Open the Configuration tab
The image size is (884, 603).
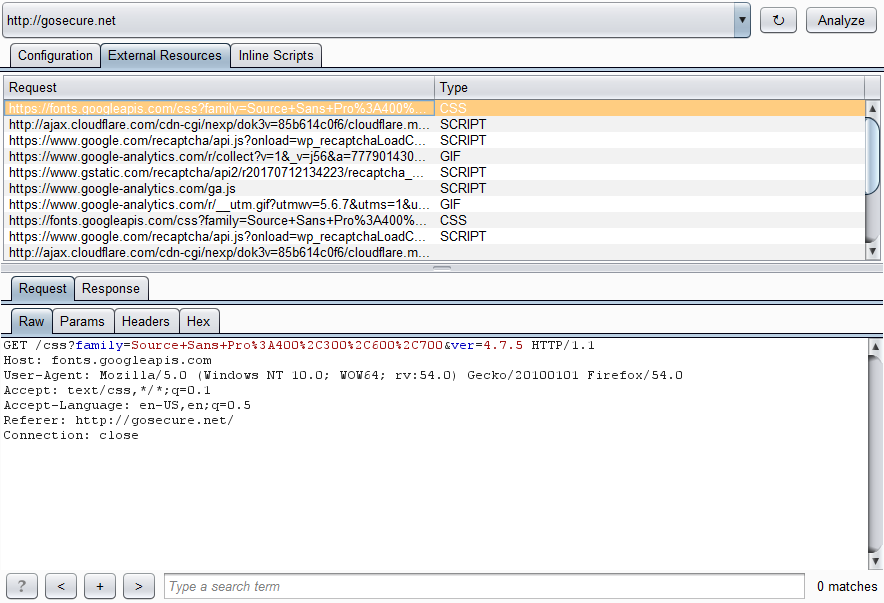click(x=55, y=56)
